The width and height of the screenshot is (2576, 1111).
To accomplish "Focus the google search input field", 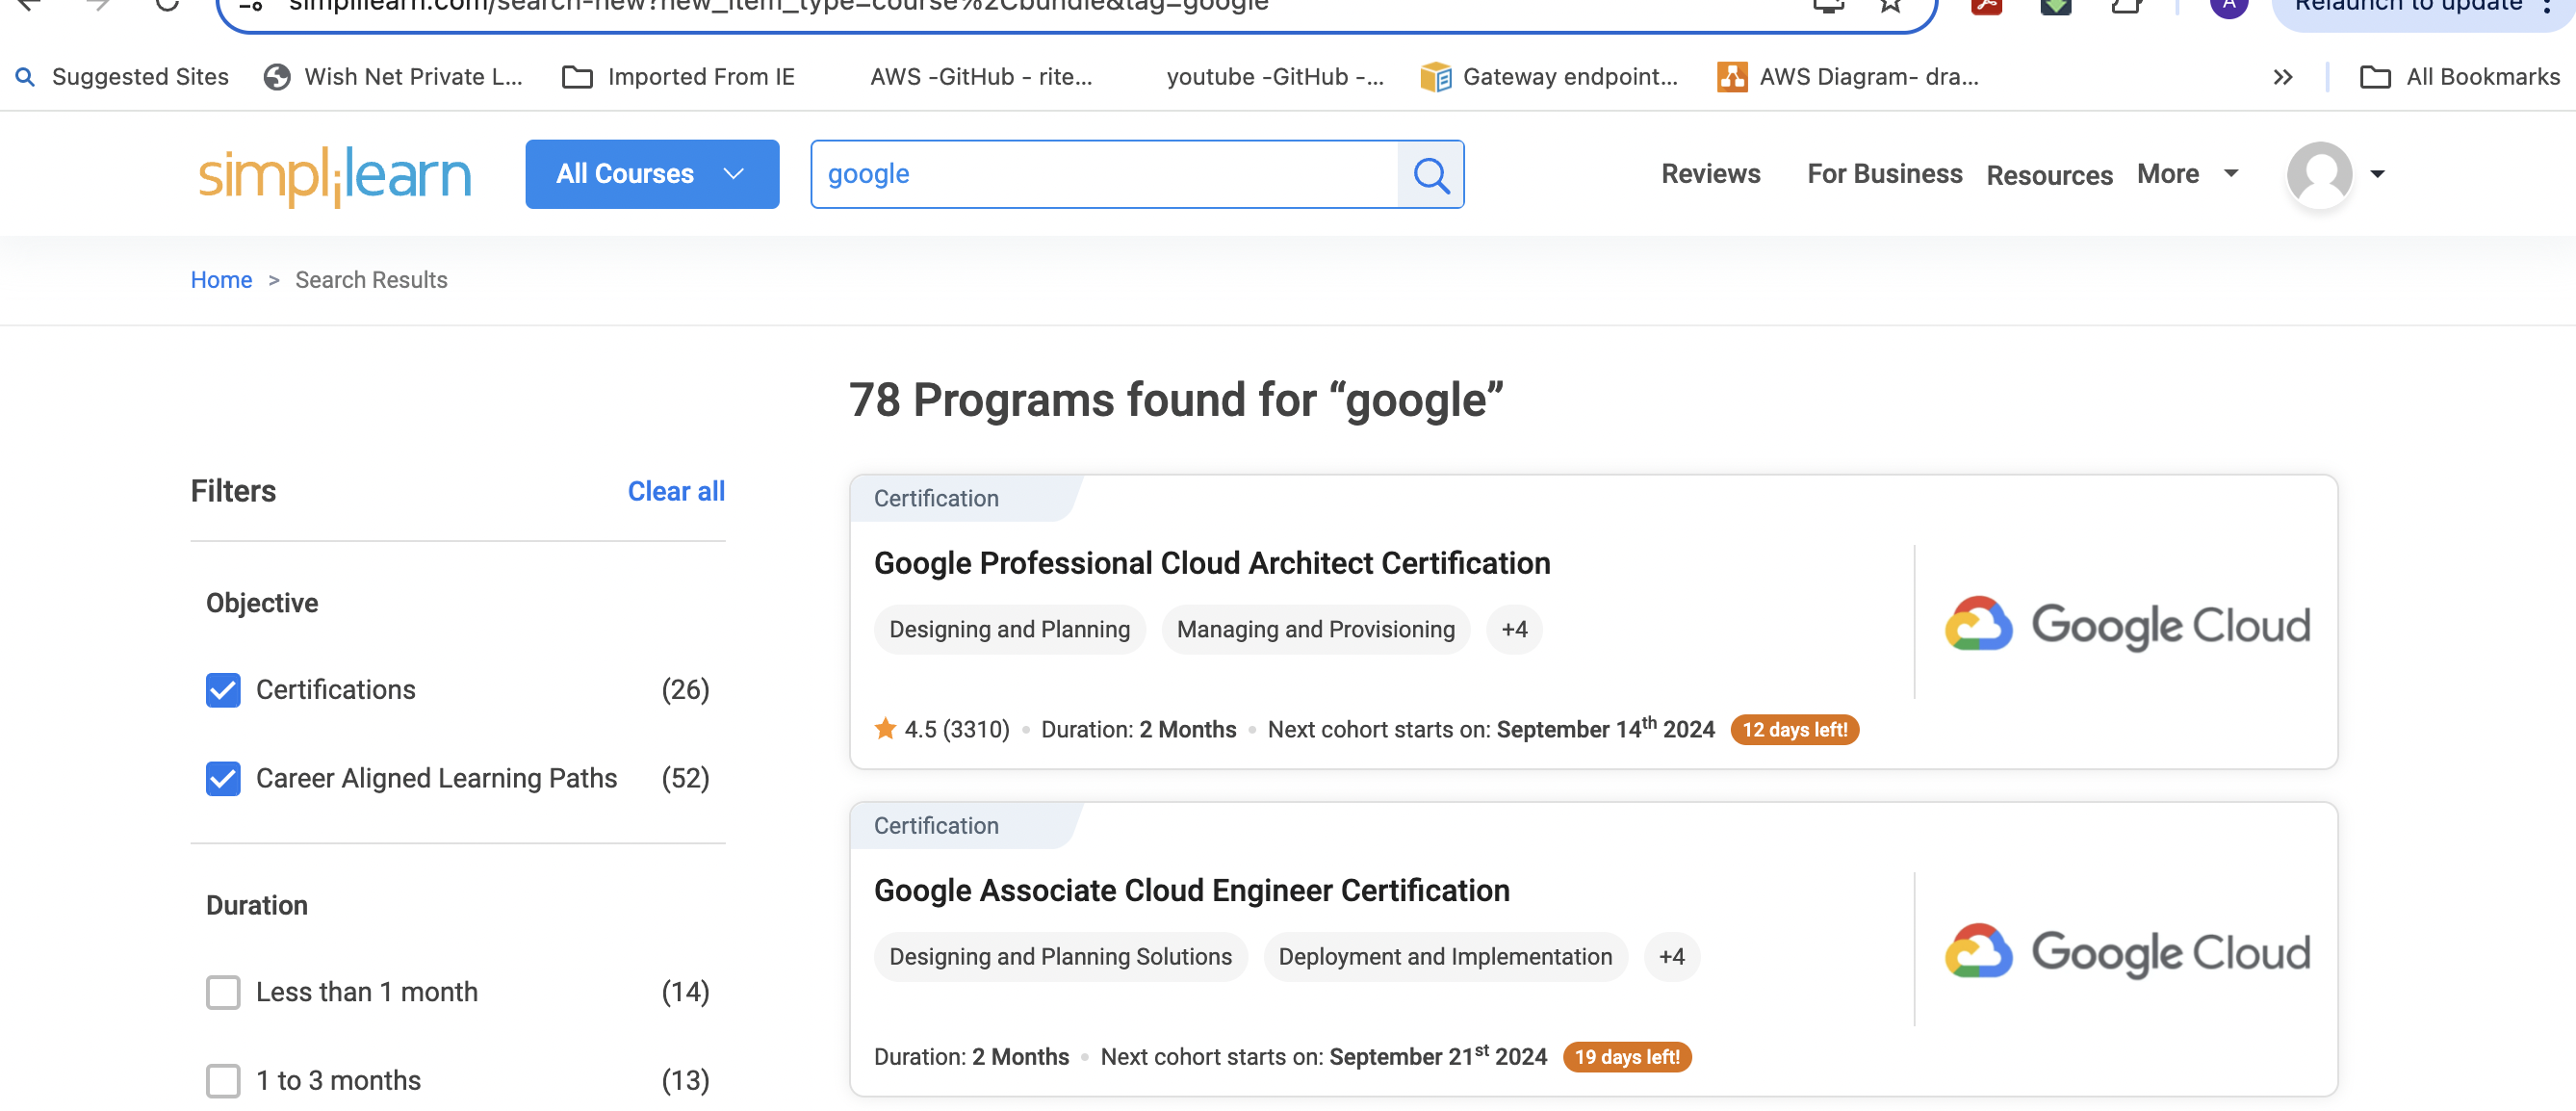I will click(x=1104, y=174).
